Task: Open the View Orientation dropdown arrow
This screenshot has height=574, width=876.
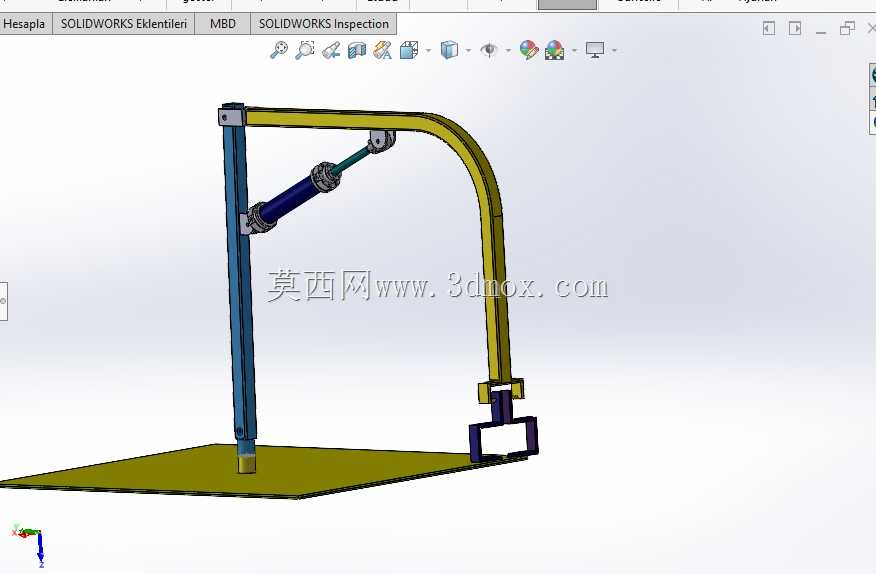Action: [429, 50]
